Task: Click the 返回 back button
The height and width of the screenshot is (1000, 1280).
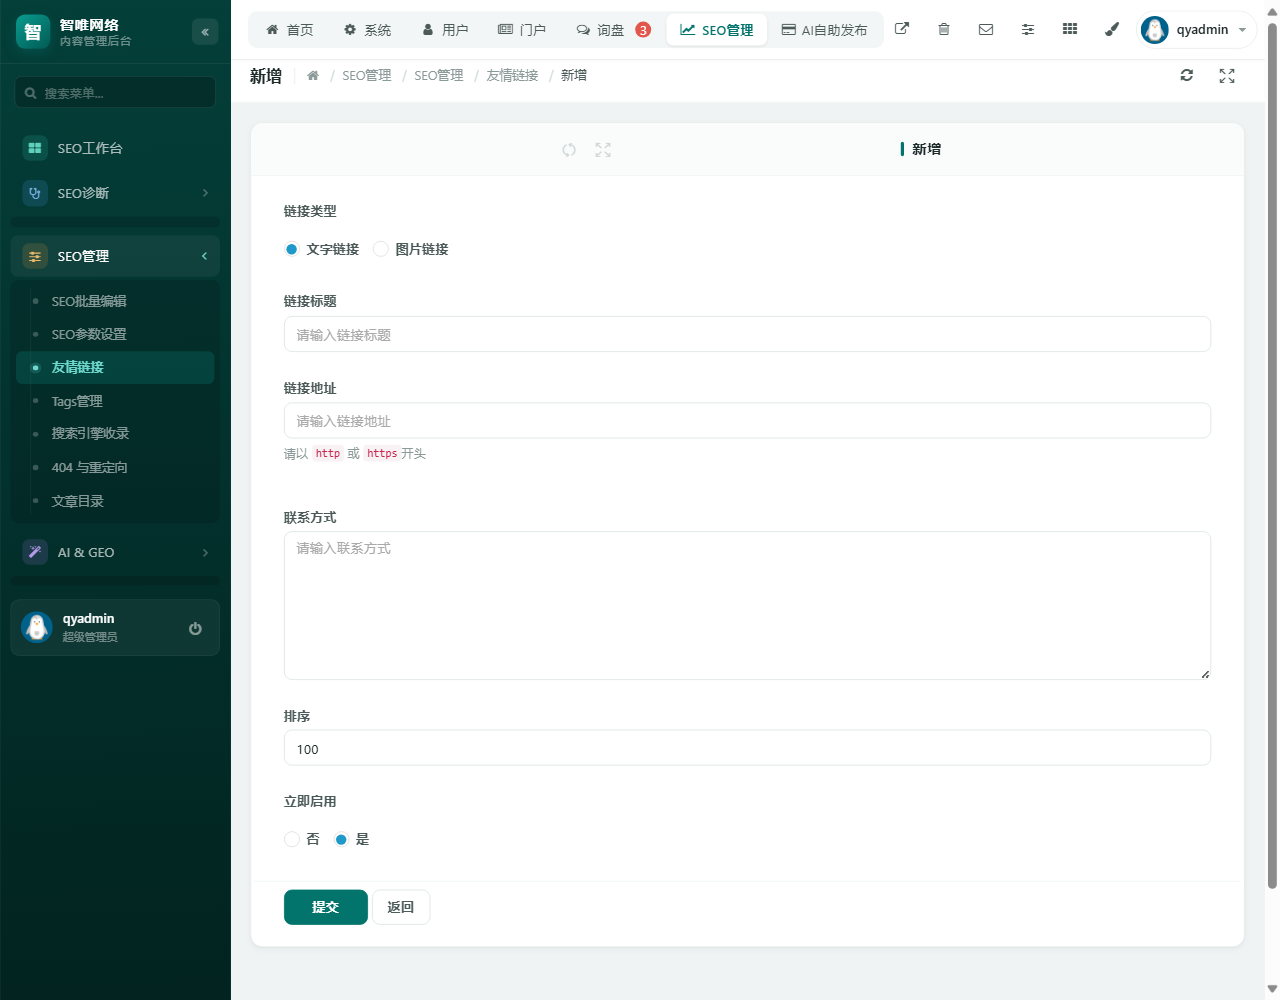Action: pos(401,907)
